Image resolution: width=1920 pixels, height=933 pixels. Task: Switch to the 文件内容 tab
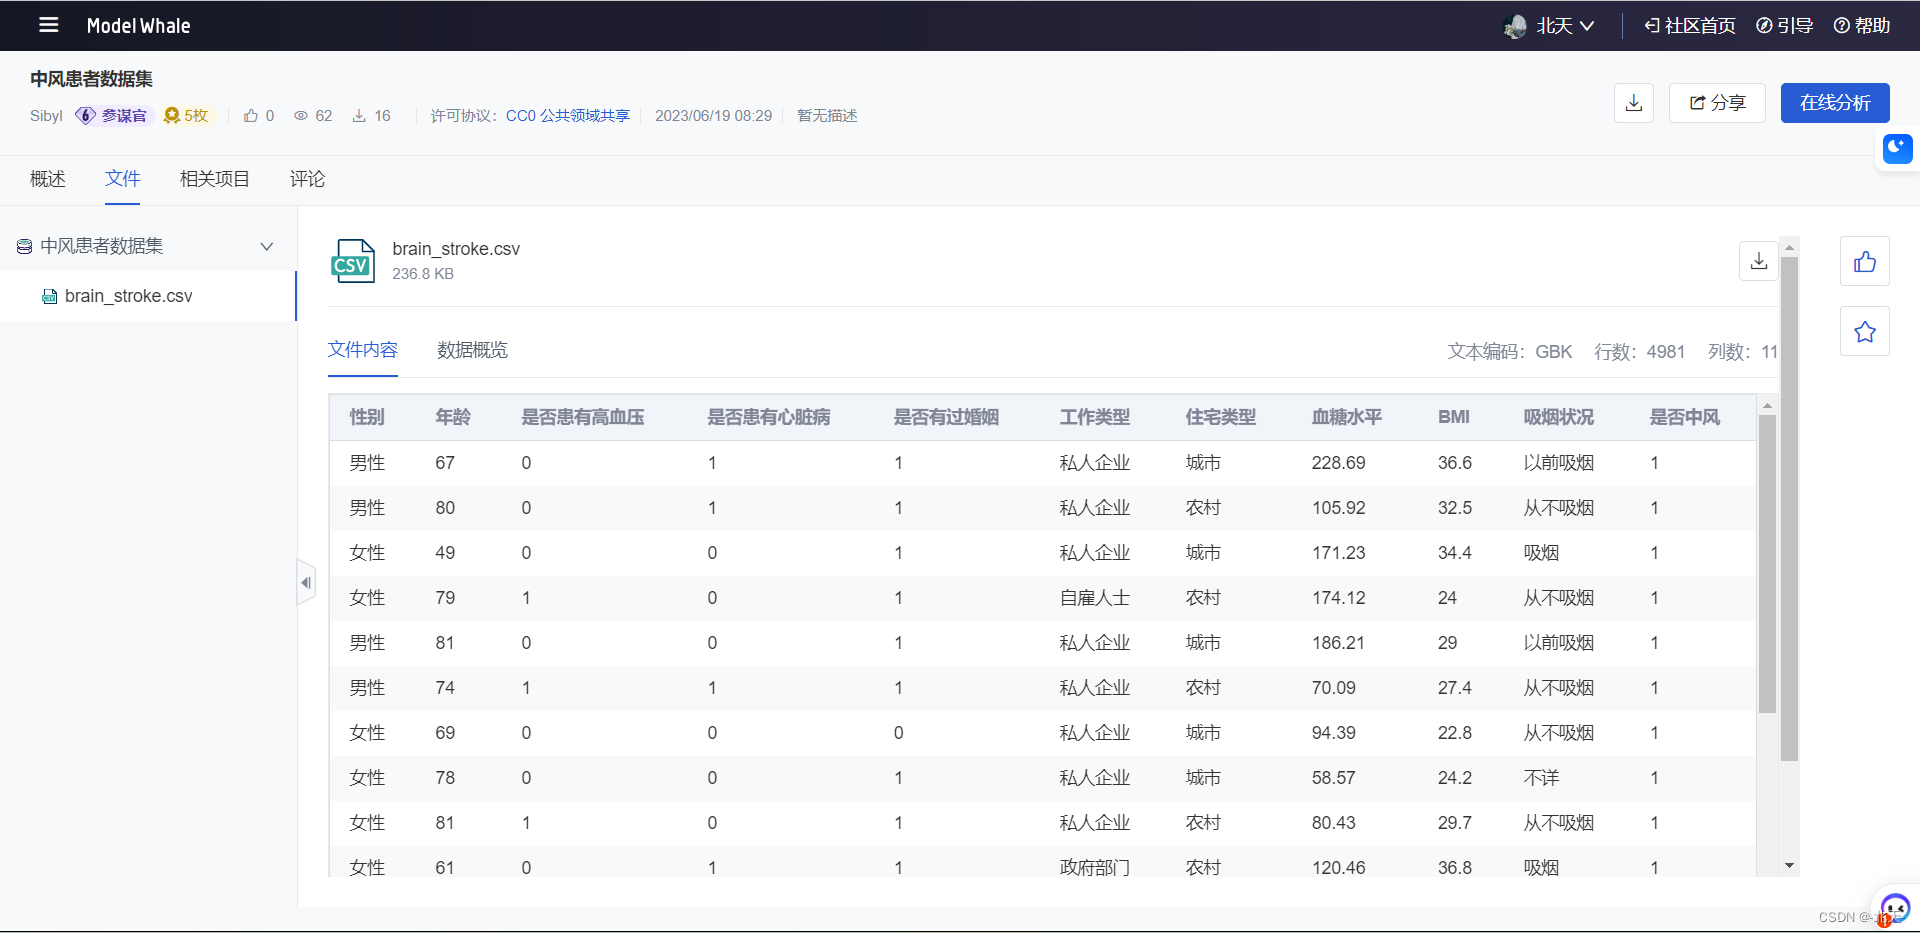[363, 350]
